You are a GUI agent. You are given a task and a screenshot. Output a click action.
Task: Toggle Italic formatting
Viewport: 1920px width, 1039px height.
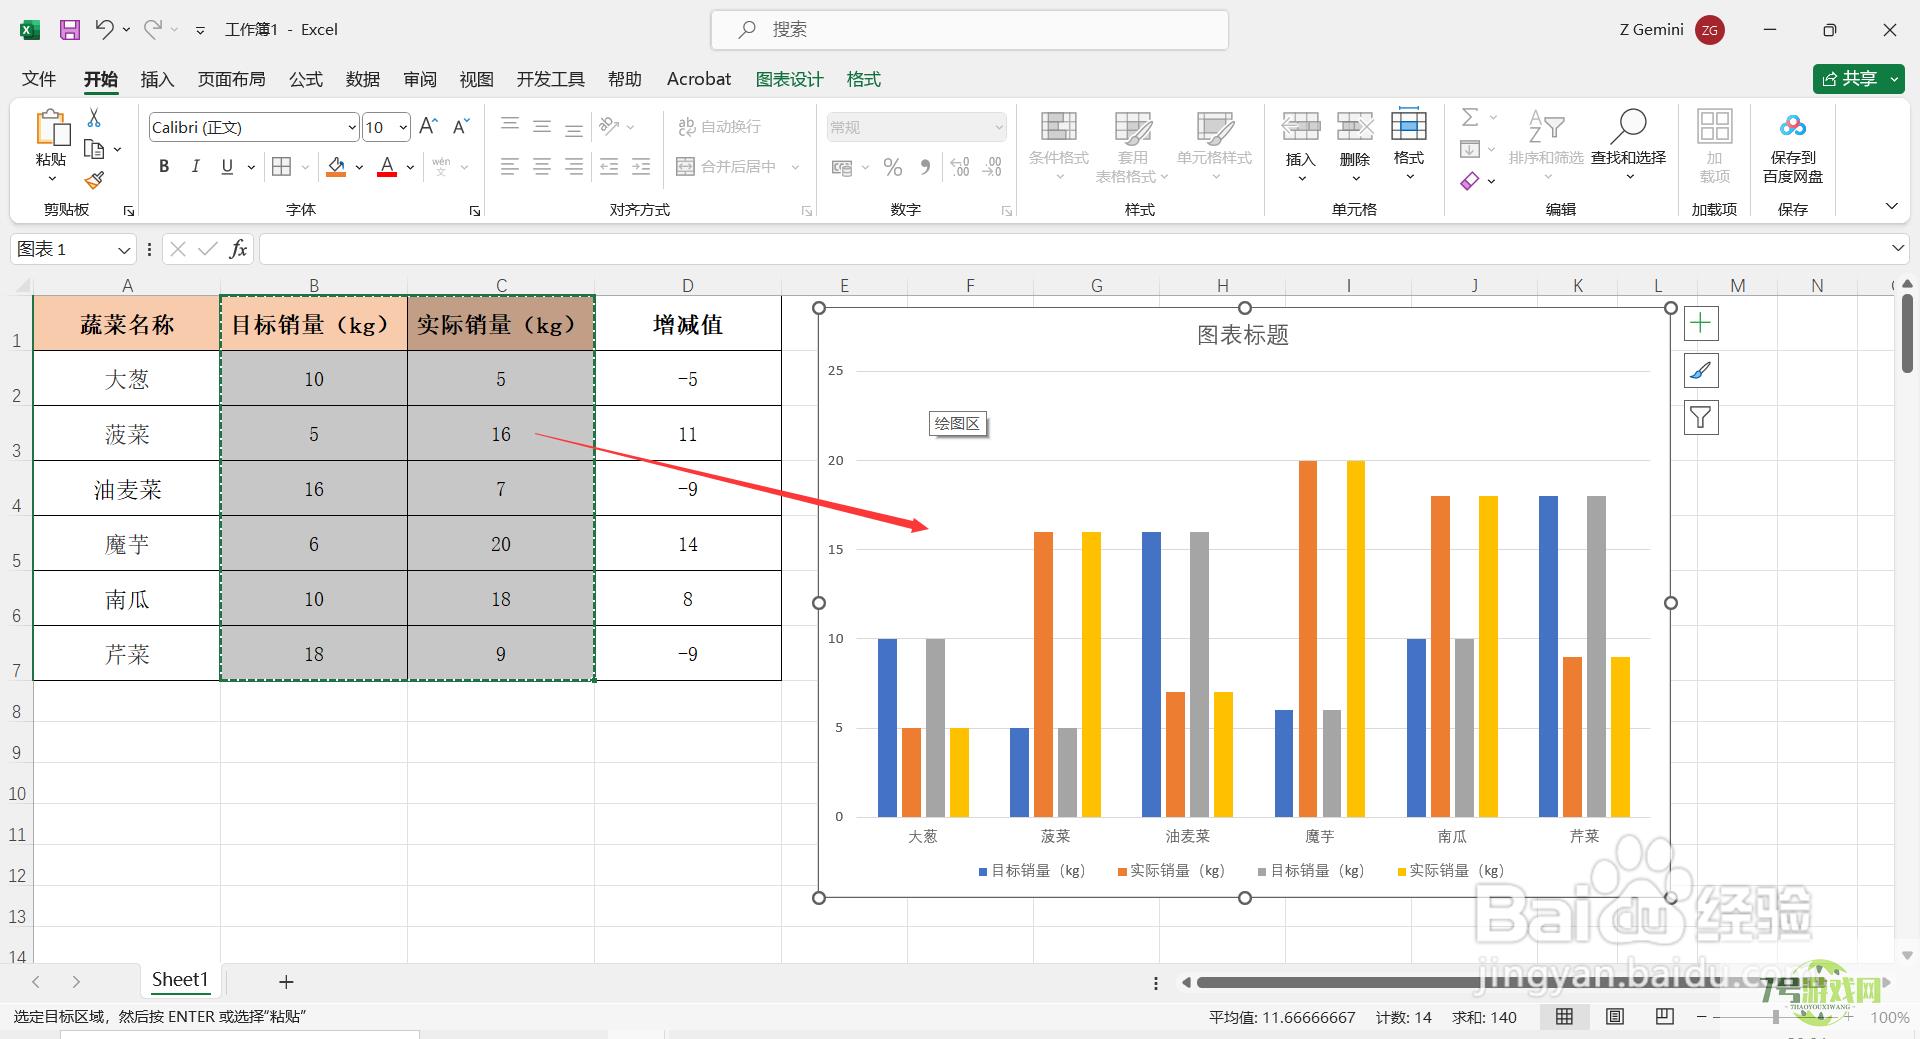click(196, 167)
